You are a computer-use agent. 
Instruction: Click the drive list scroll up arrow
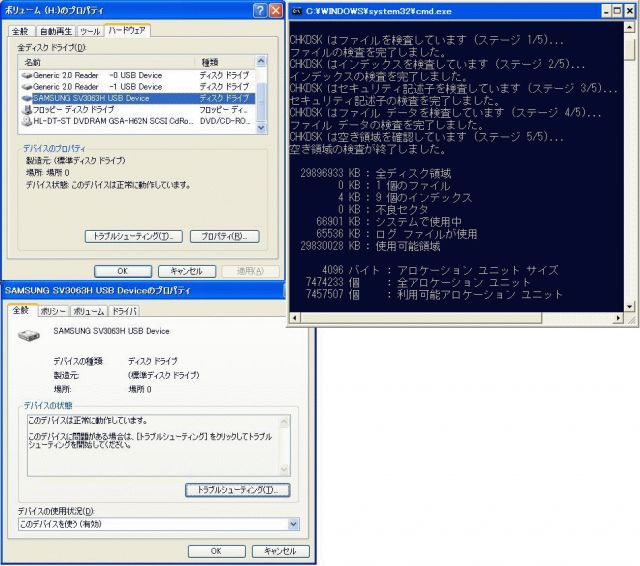[262, 64]
